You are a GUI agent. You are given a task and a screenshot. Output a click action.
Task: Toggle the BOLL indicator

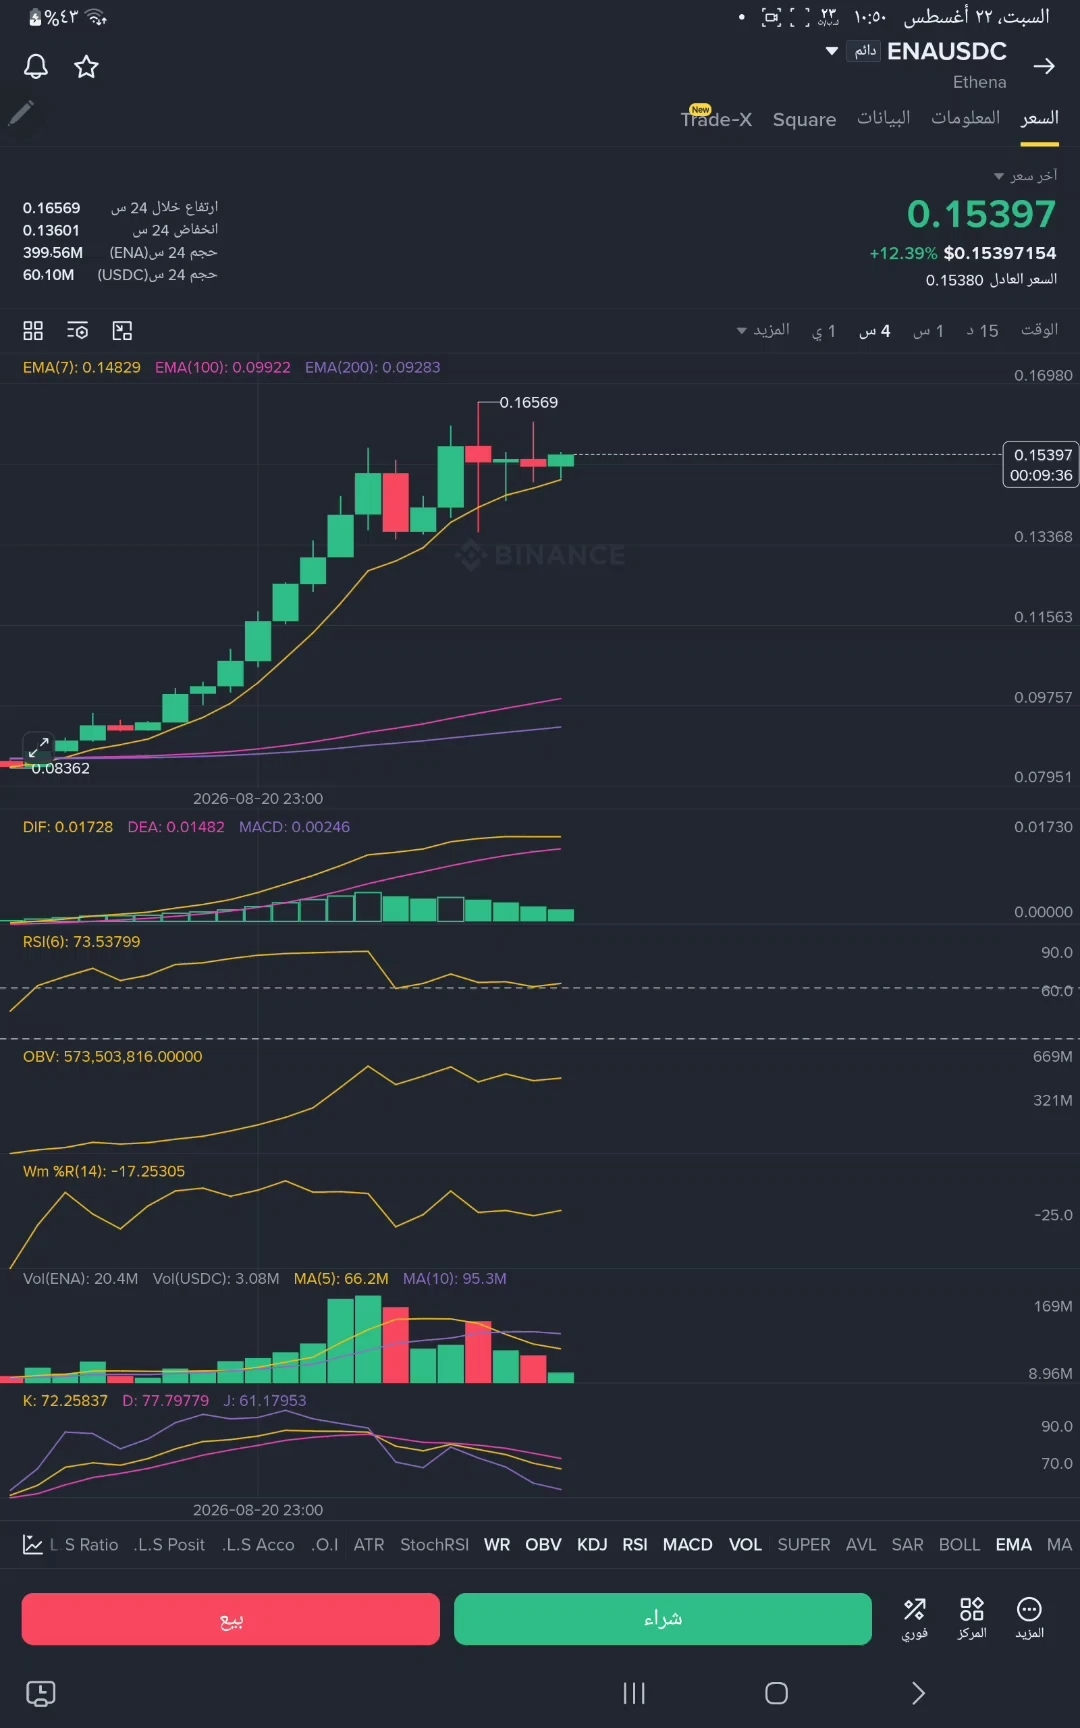coord(959,1545)
